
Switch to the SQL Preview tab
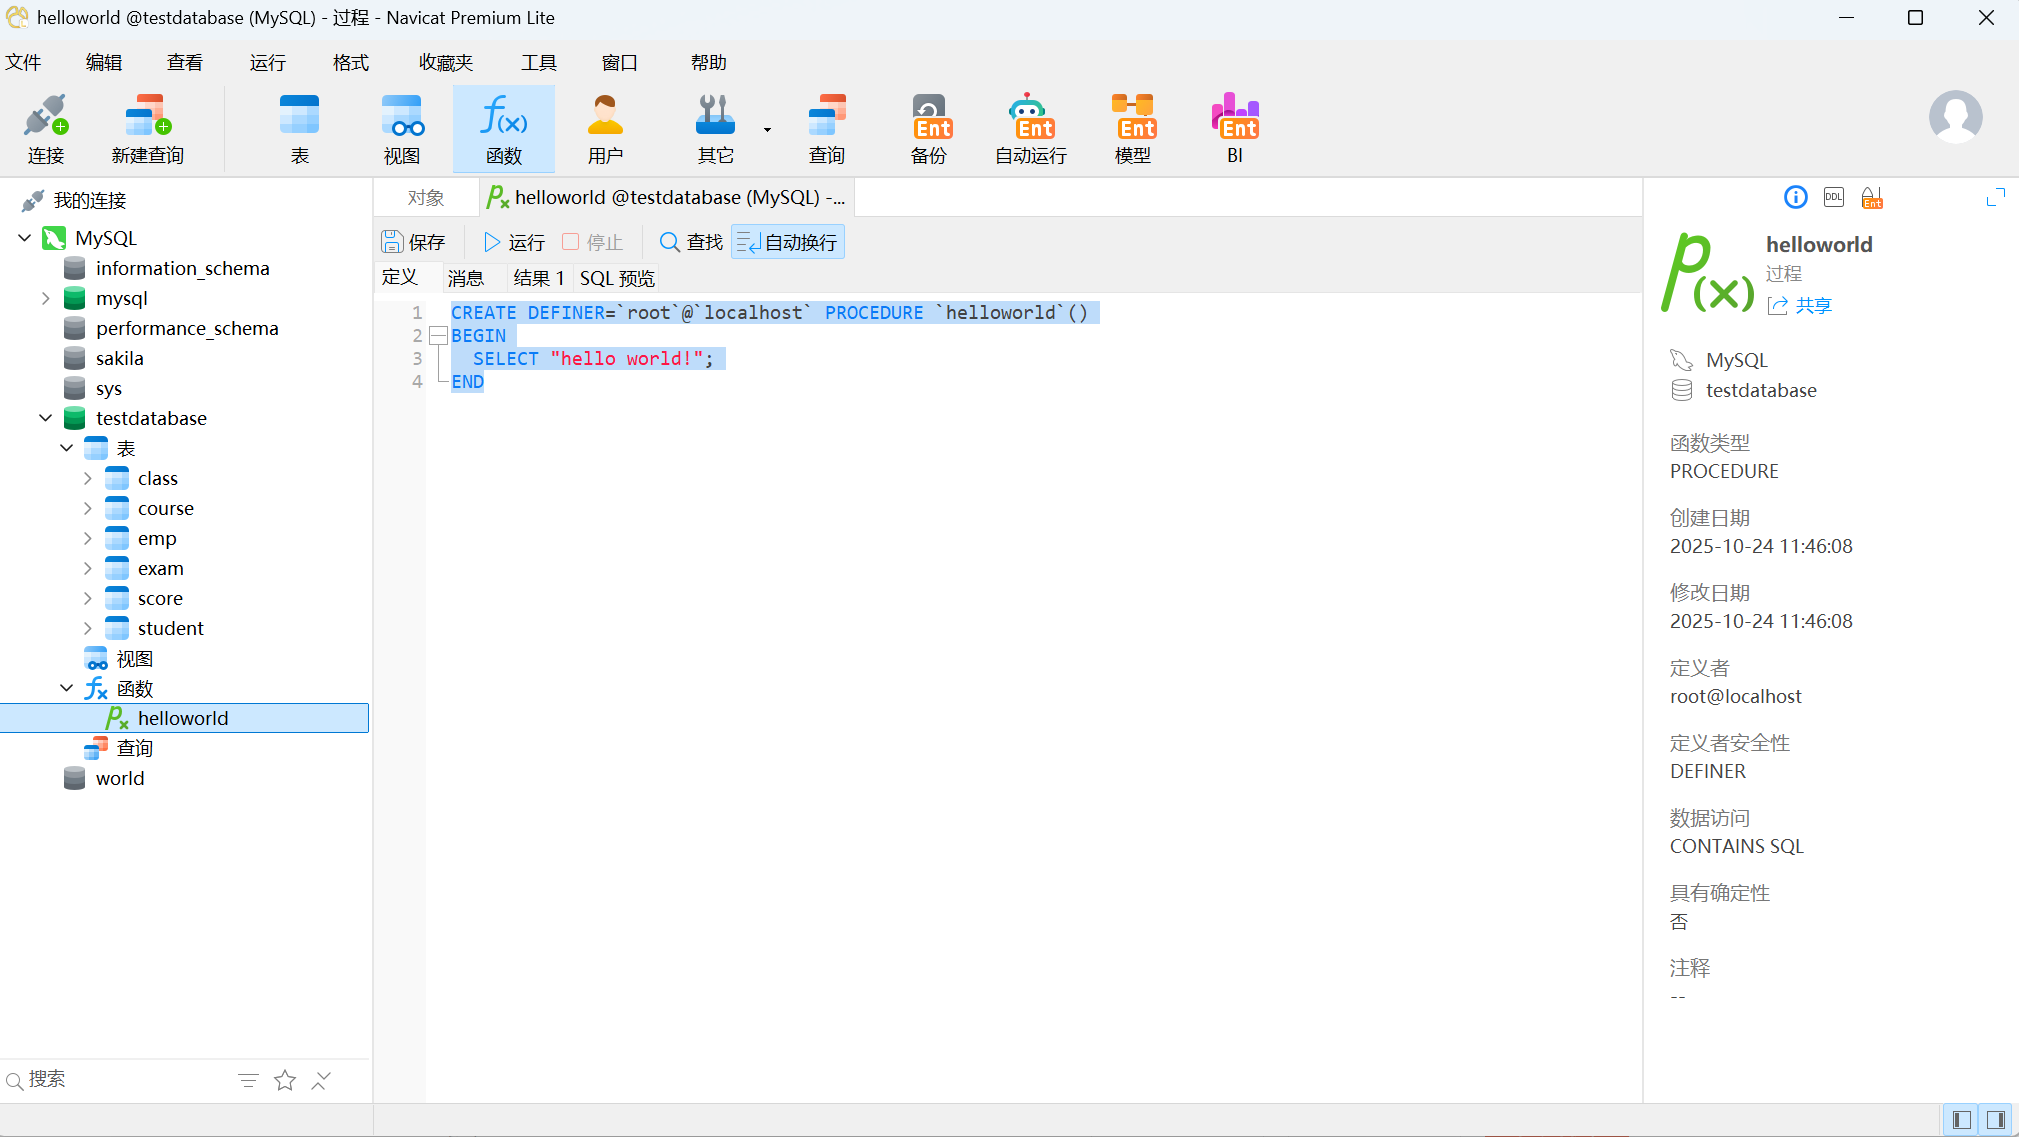pyautogui.click(x=617, y=278)
